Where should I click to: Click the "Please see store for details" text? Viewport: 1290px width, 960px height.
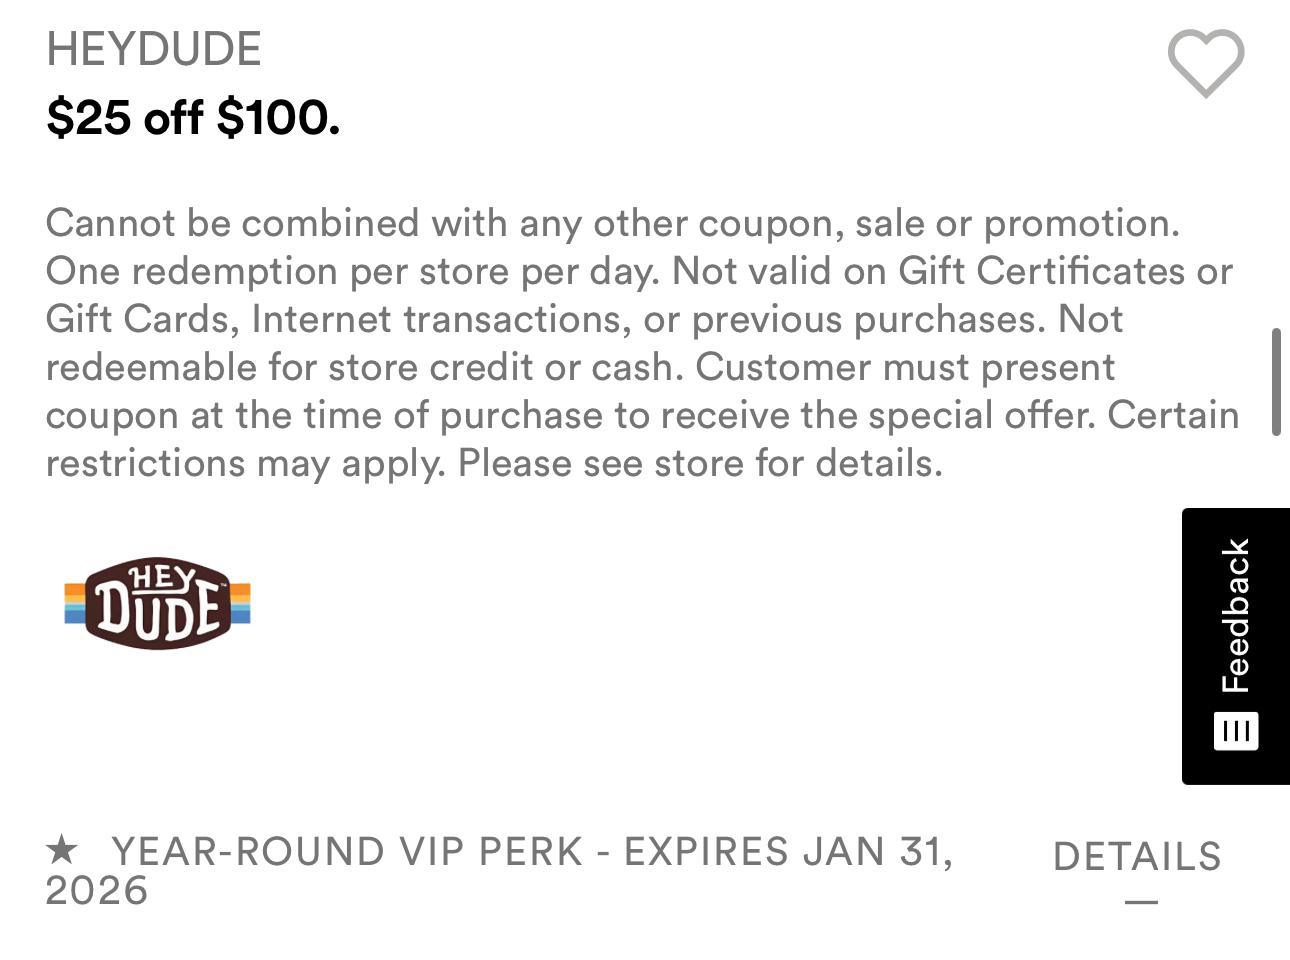[700, 463]
